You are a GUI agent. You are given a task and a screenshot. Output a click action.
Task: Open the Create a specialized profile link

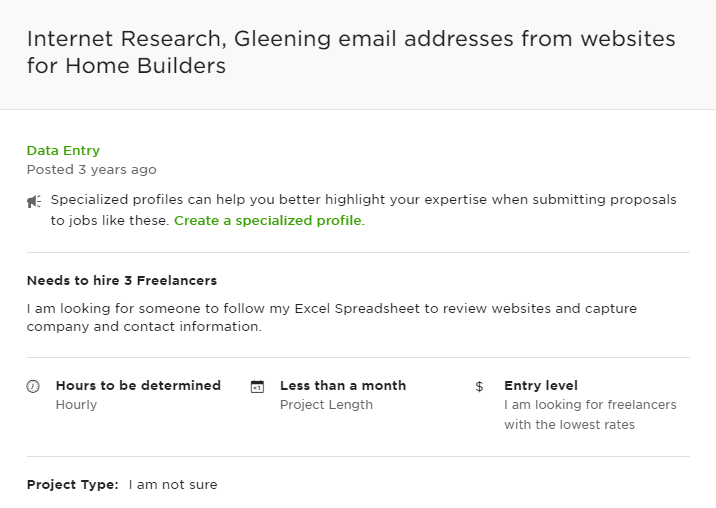tap(269, 221)
